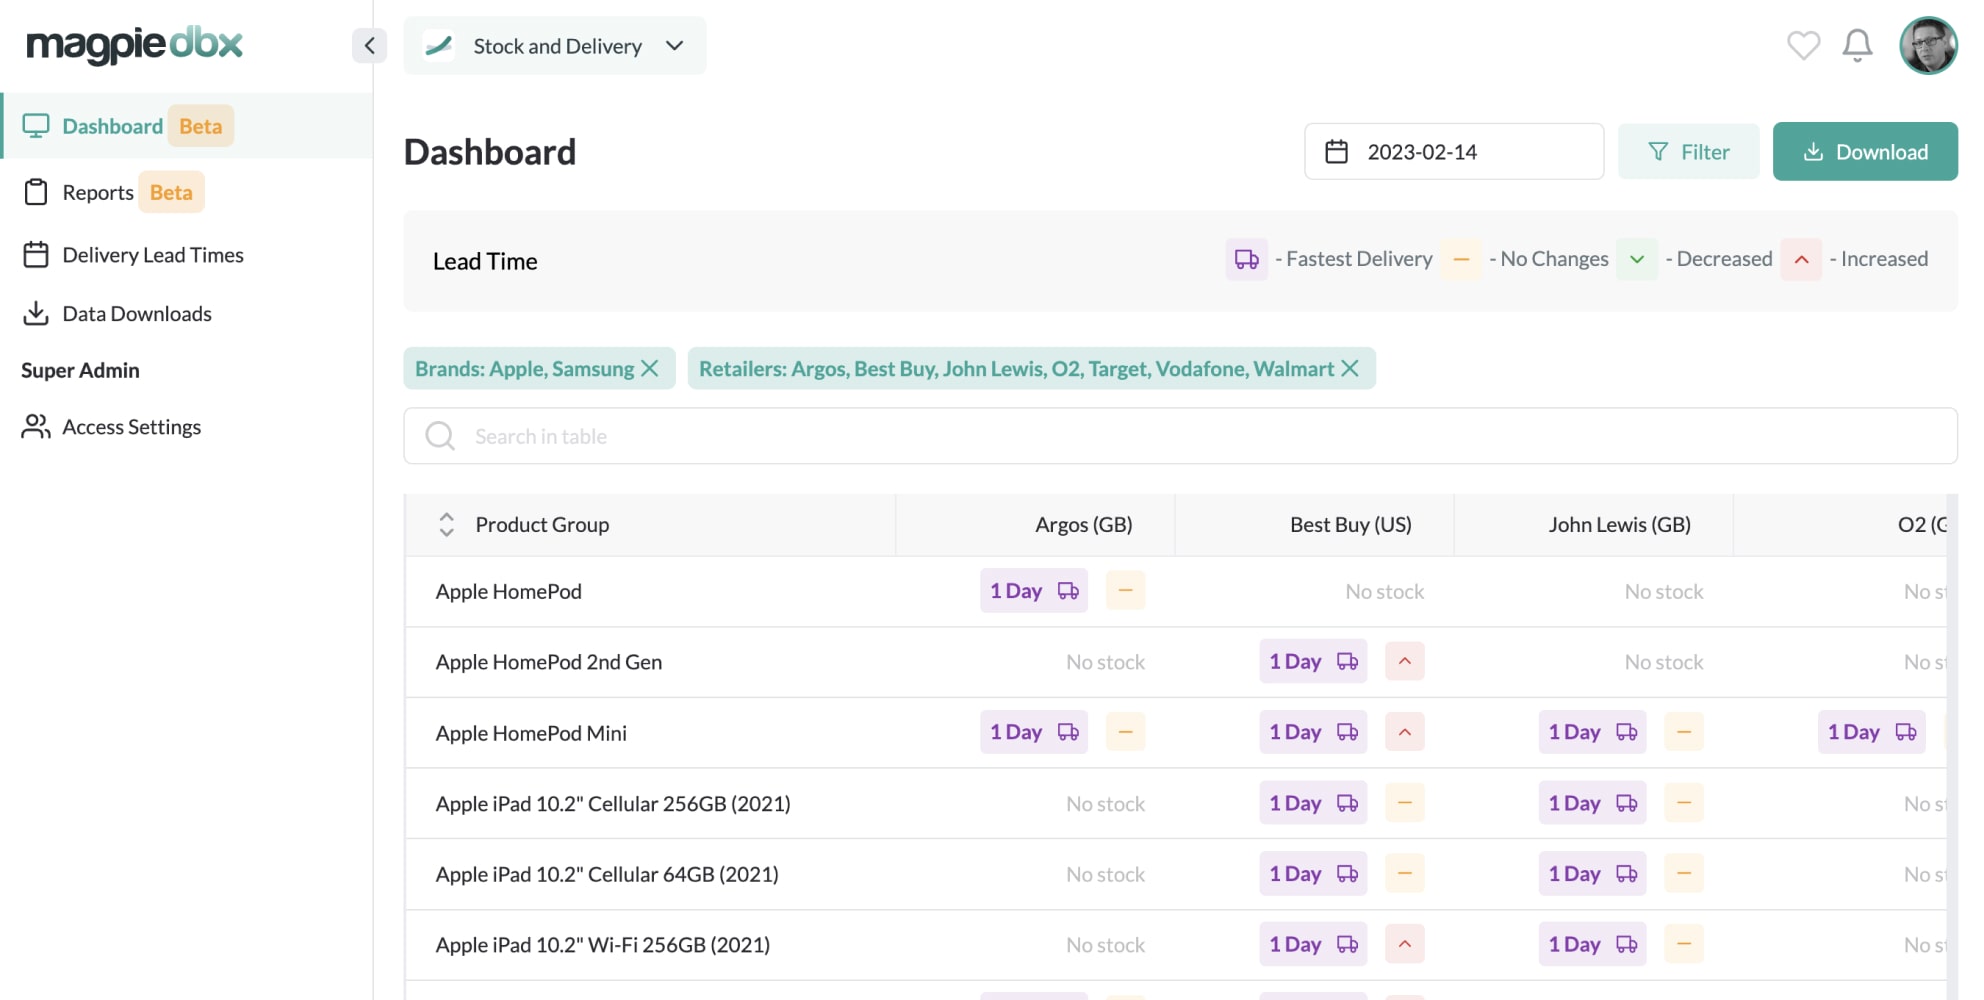Click the Download button
1984x1000 pixels.
pos(1865,152)
